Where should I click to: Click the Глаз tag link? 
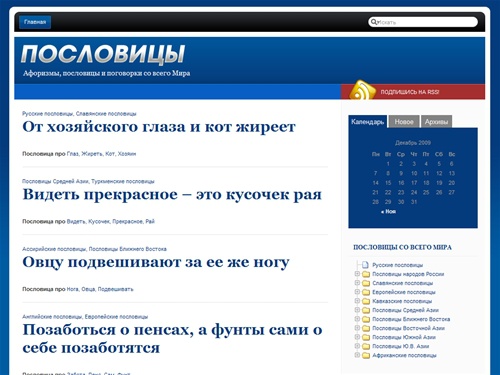[x=73, y=154]
